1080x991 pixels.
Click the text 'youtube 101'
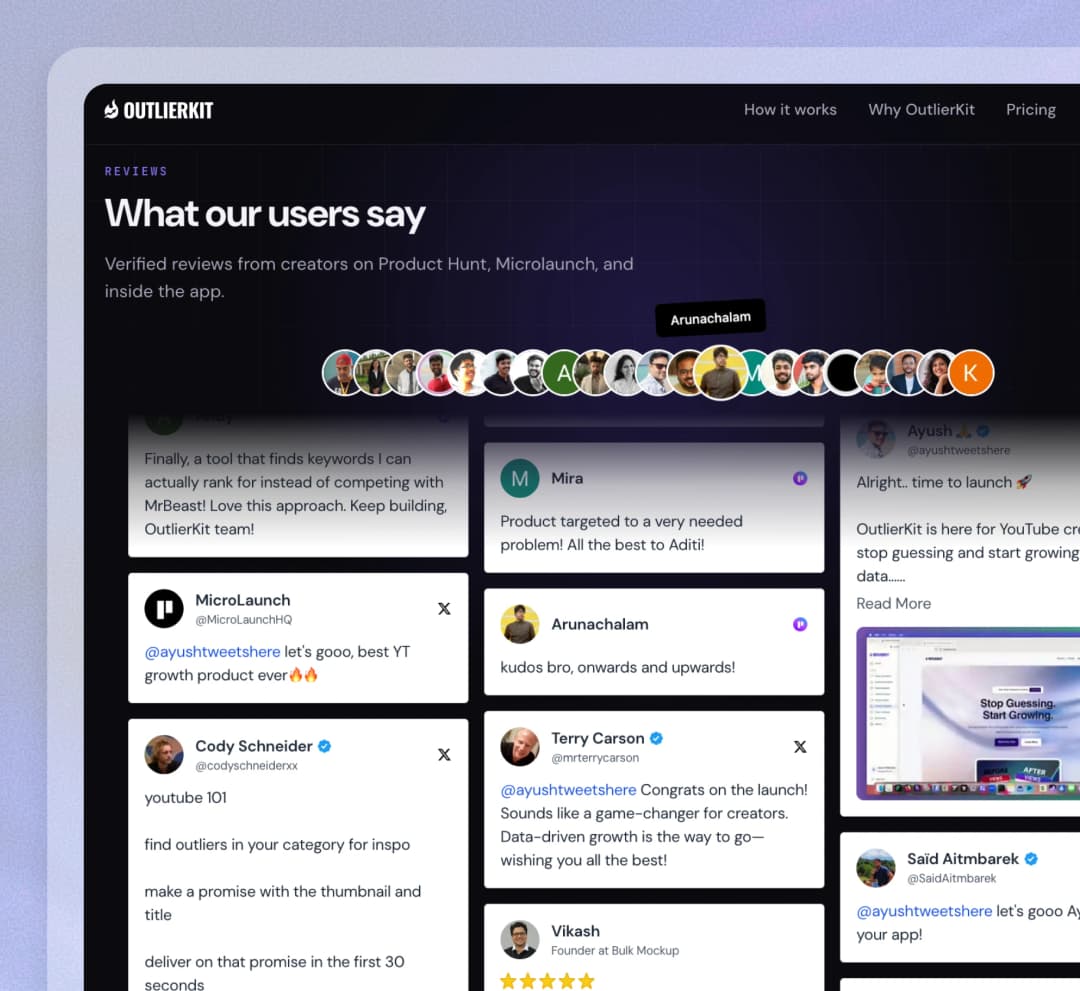click(185, 797)
